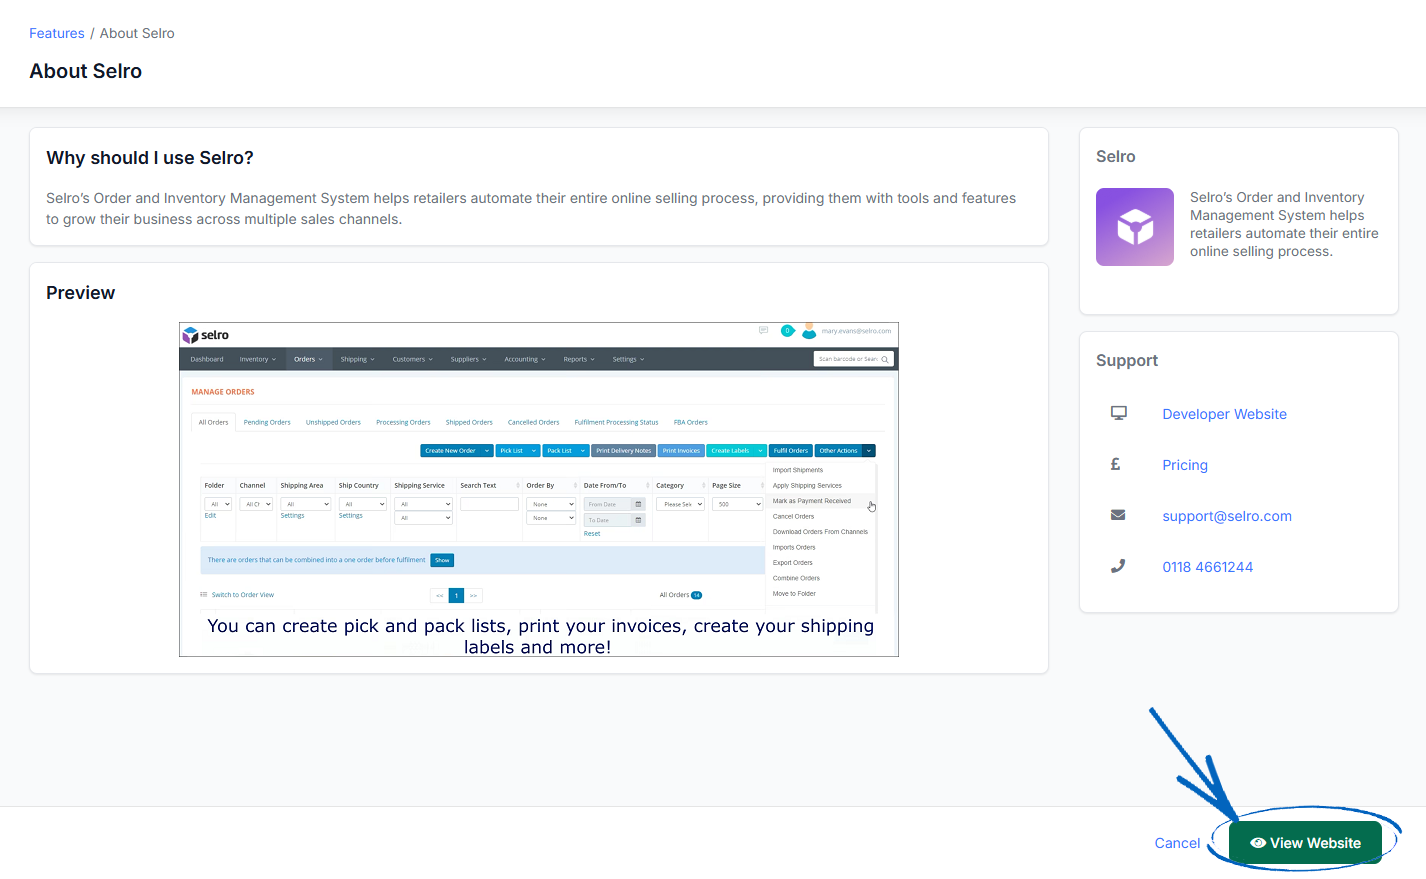Click the 'Preview' section heading
Image resolution: width=1426 pixels, height=879 pixels.
(x=81, y=293)
